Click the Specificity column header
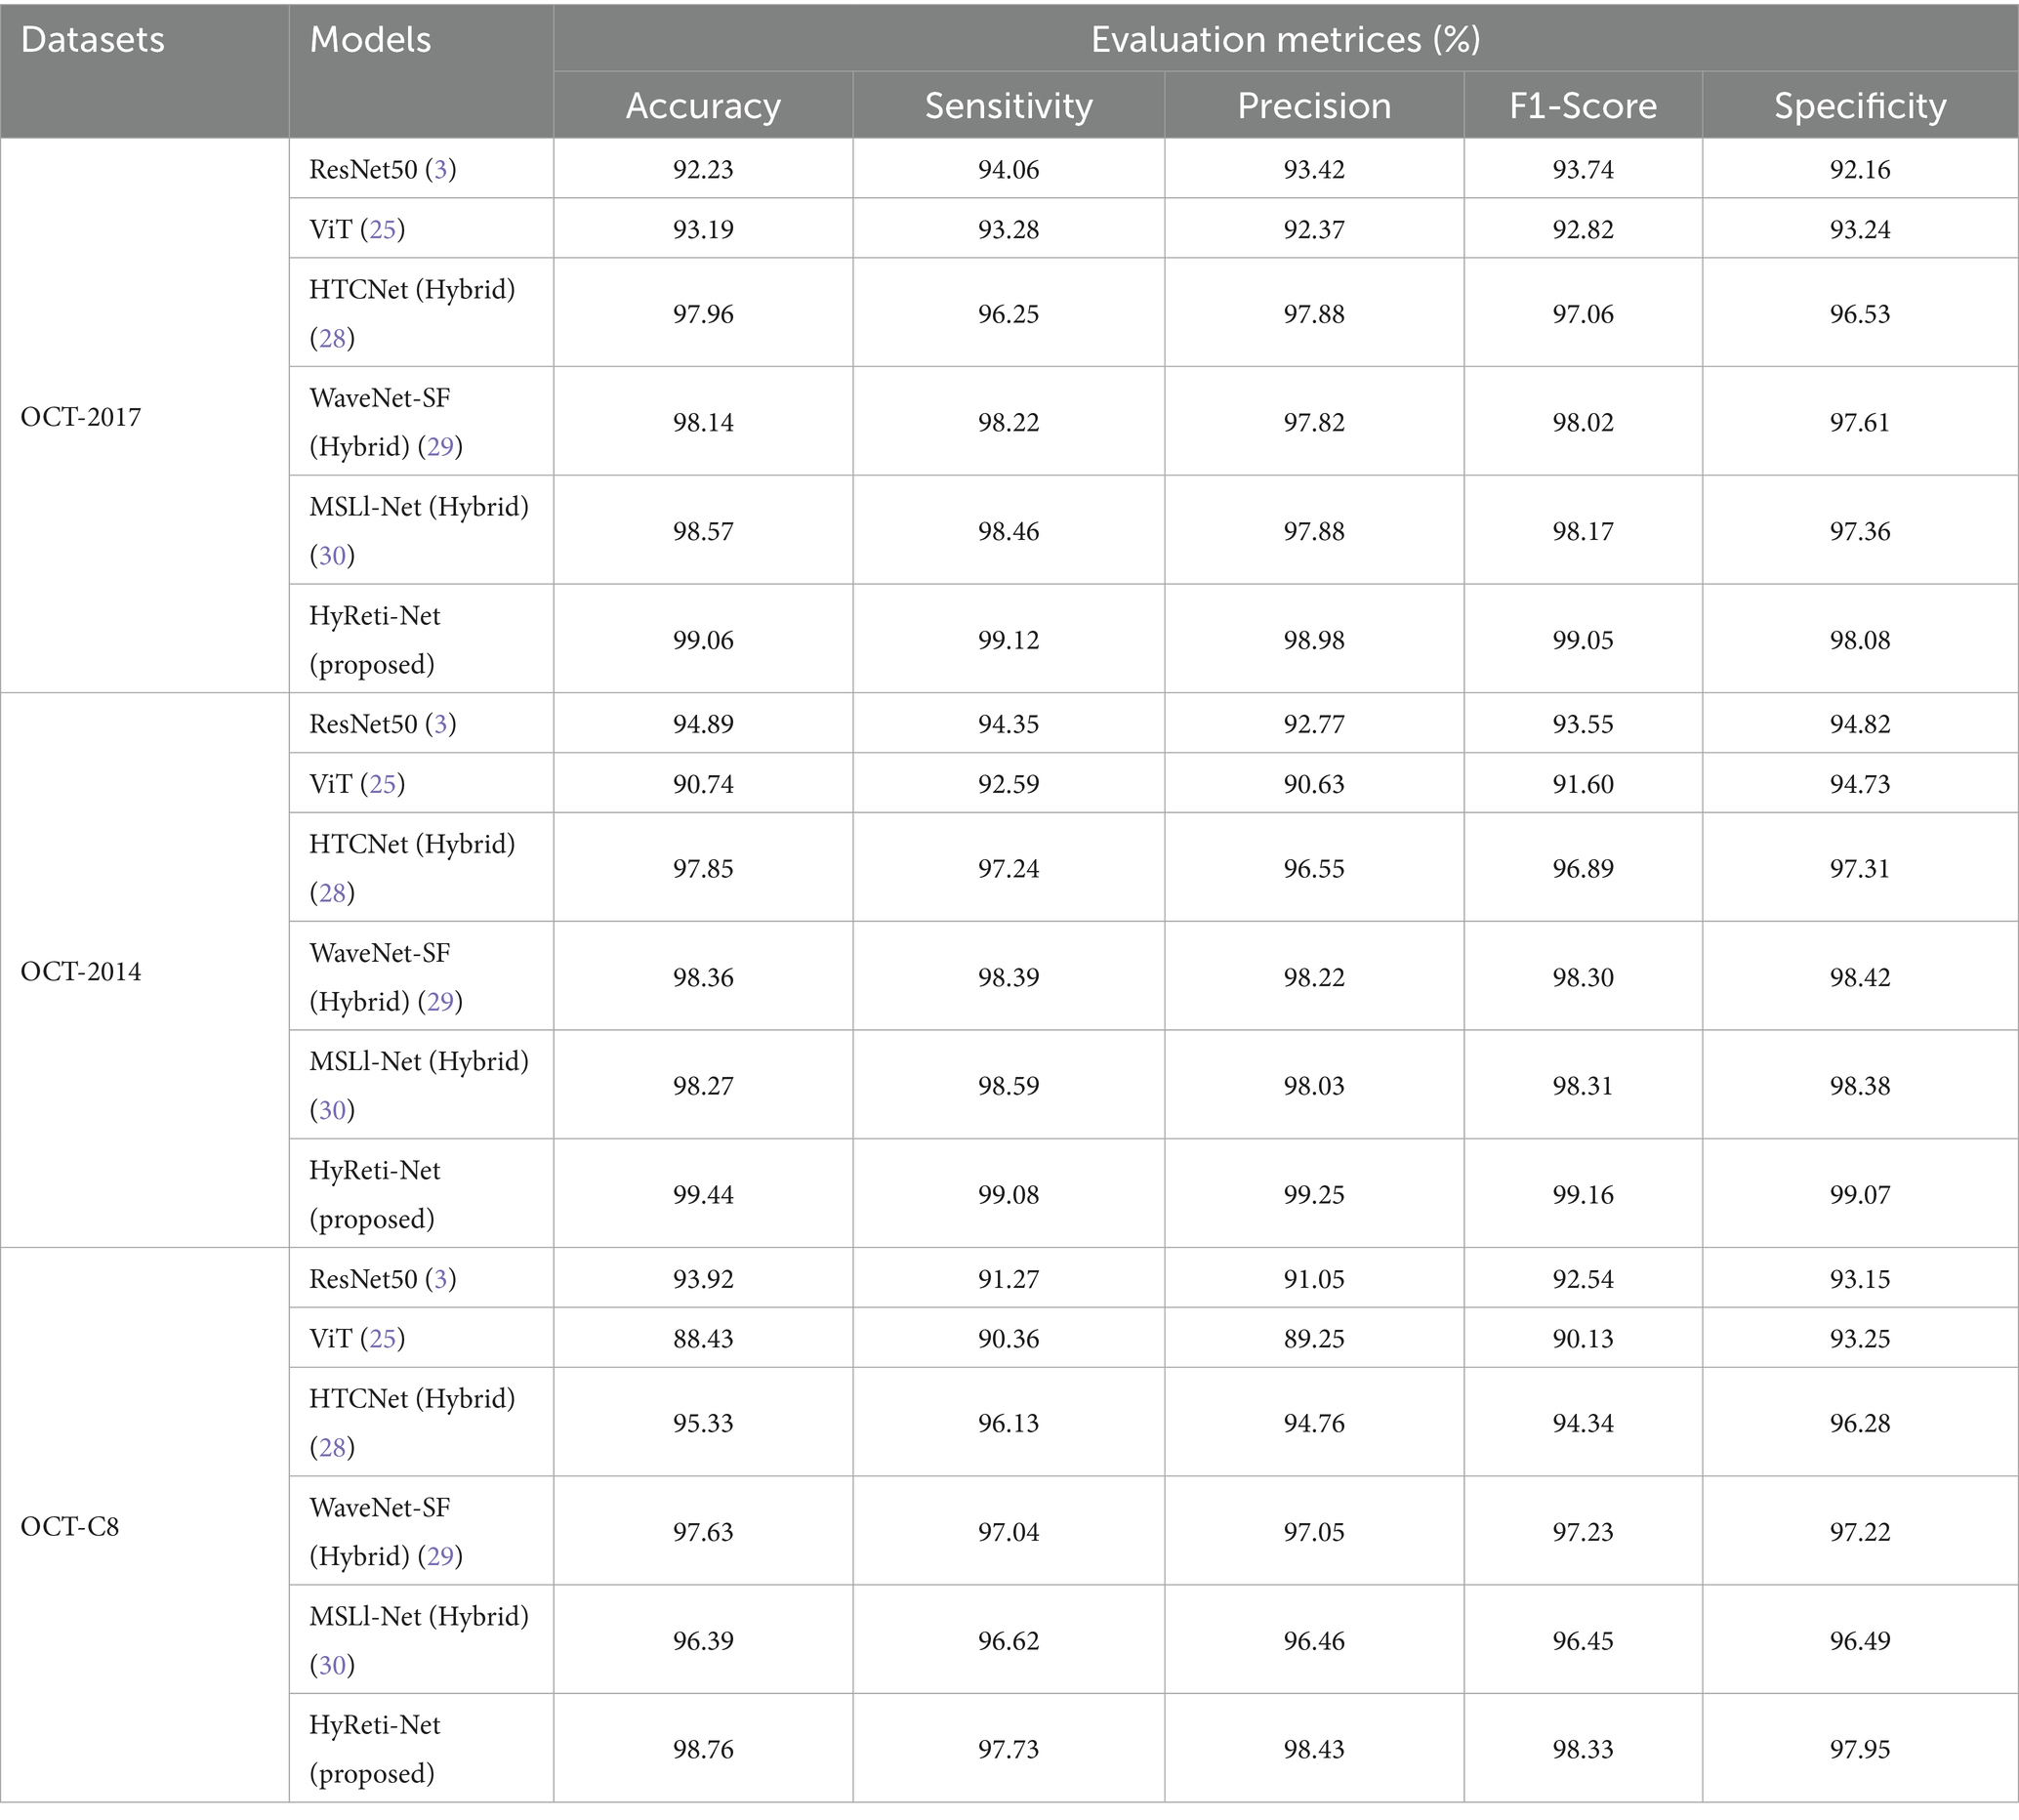 pyautogui.click(x=1860, y=106)
